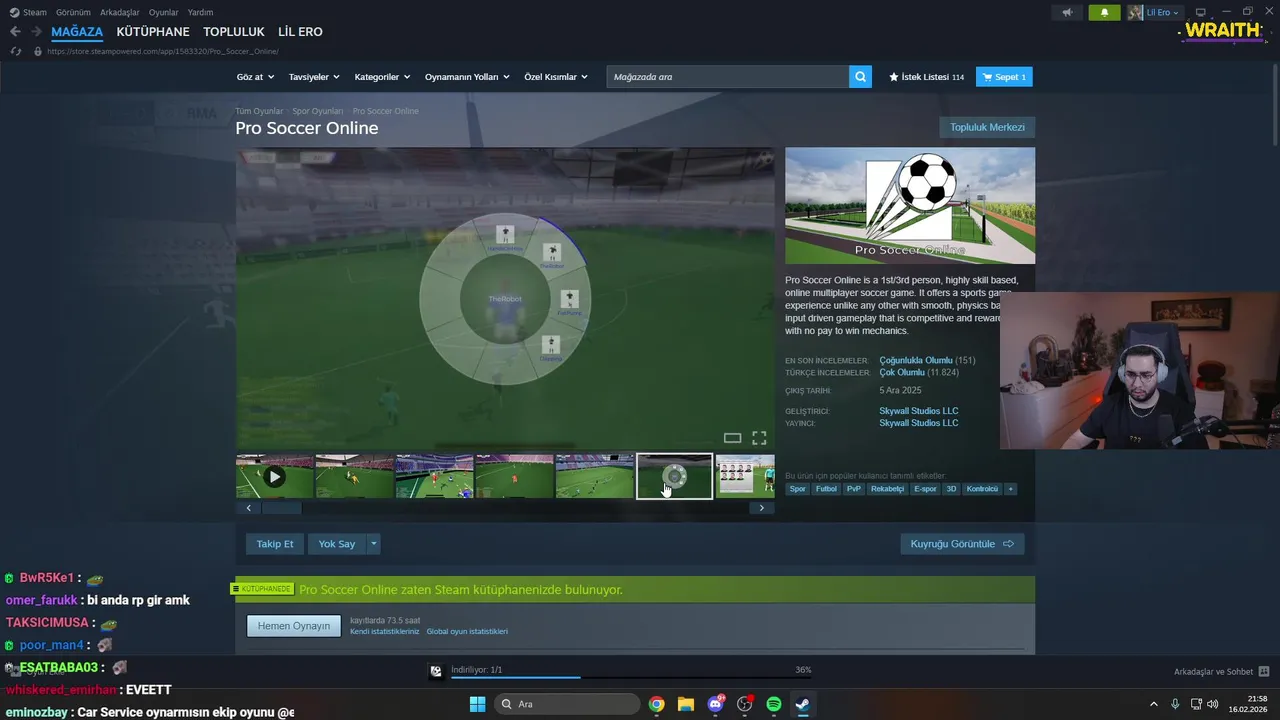Open the Steam menu

coord(28,12)
